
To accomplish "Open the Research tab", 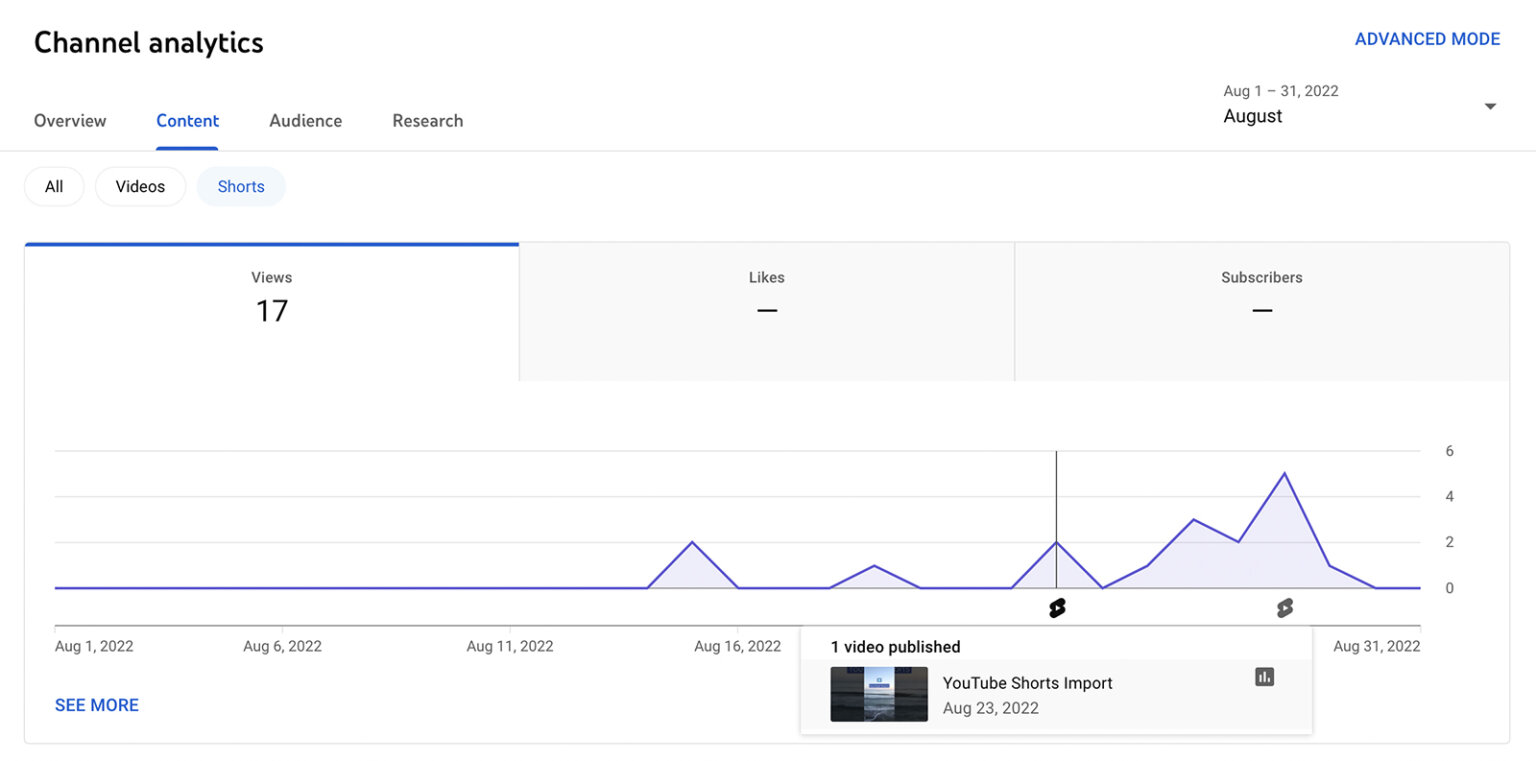I will (x=427, y=120).
